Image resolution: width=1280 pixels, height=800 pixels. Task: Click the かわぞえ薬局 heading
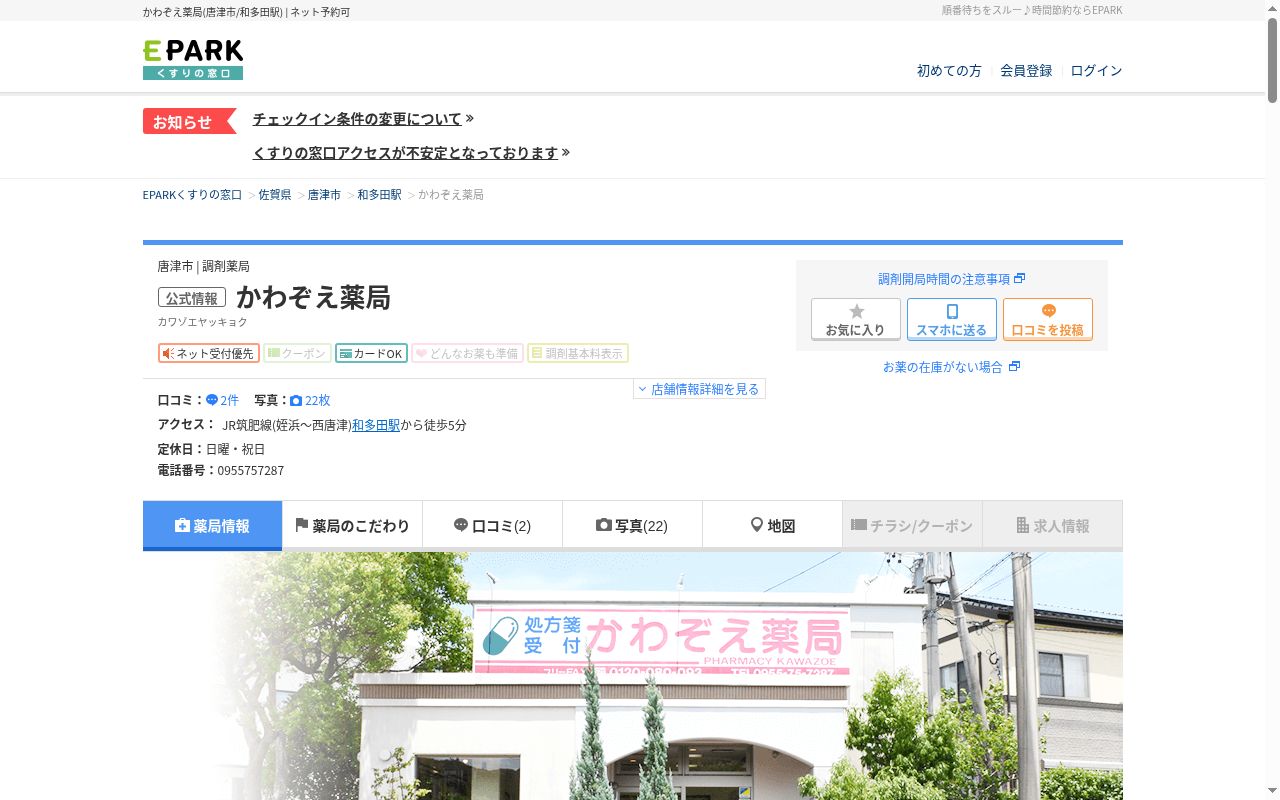click(313, 298)
